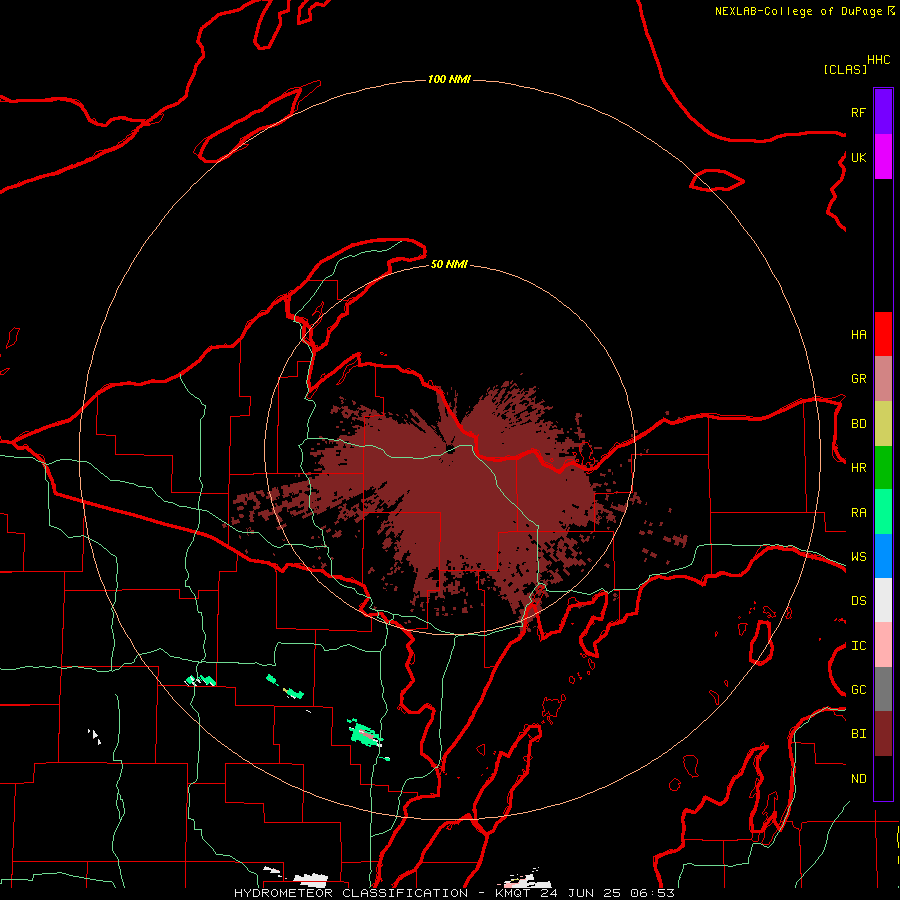
Task: Pick the dusty pink GR legend swatch
Action: (883, 378)
